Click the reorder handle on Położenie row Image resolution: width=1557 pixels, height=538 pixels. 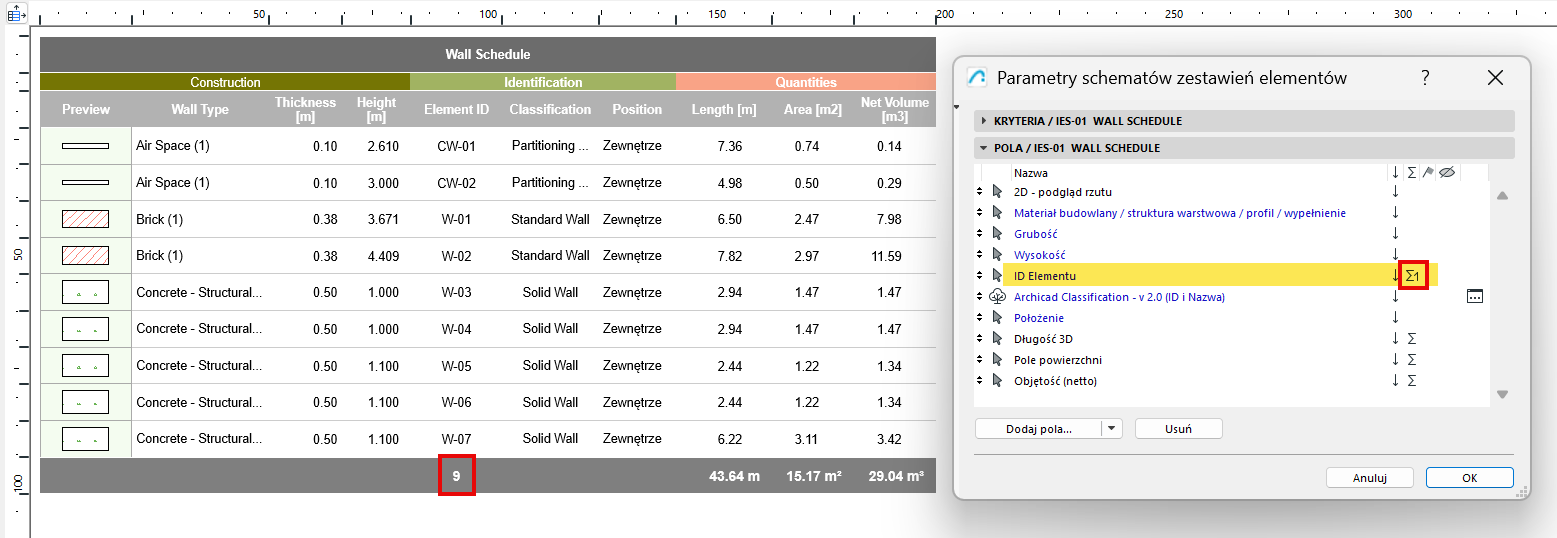pyautogui.click(x=979, y=318)
